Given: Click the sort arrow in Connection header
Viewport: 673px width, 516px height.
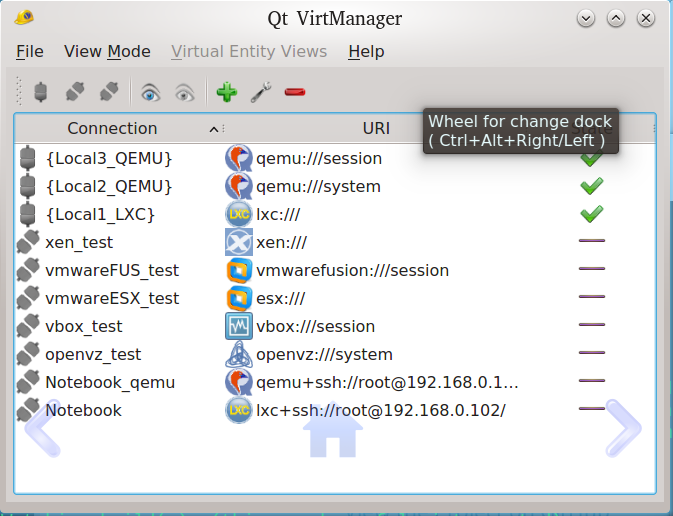Looking at the screenshot, I should coord(214,129).
